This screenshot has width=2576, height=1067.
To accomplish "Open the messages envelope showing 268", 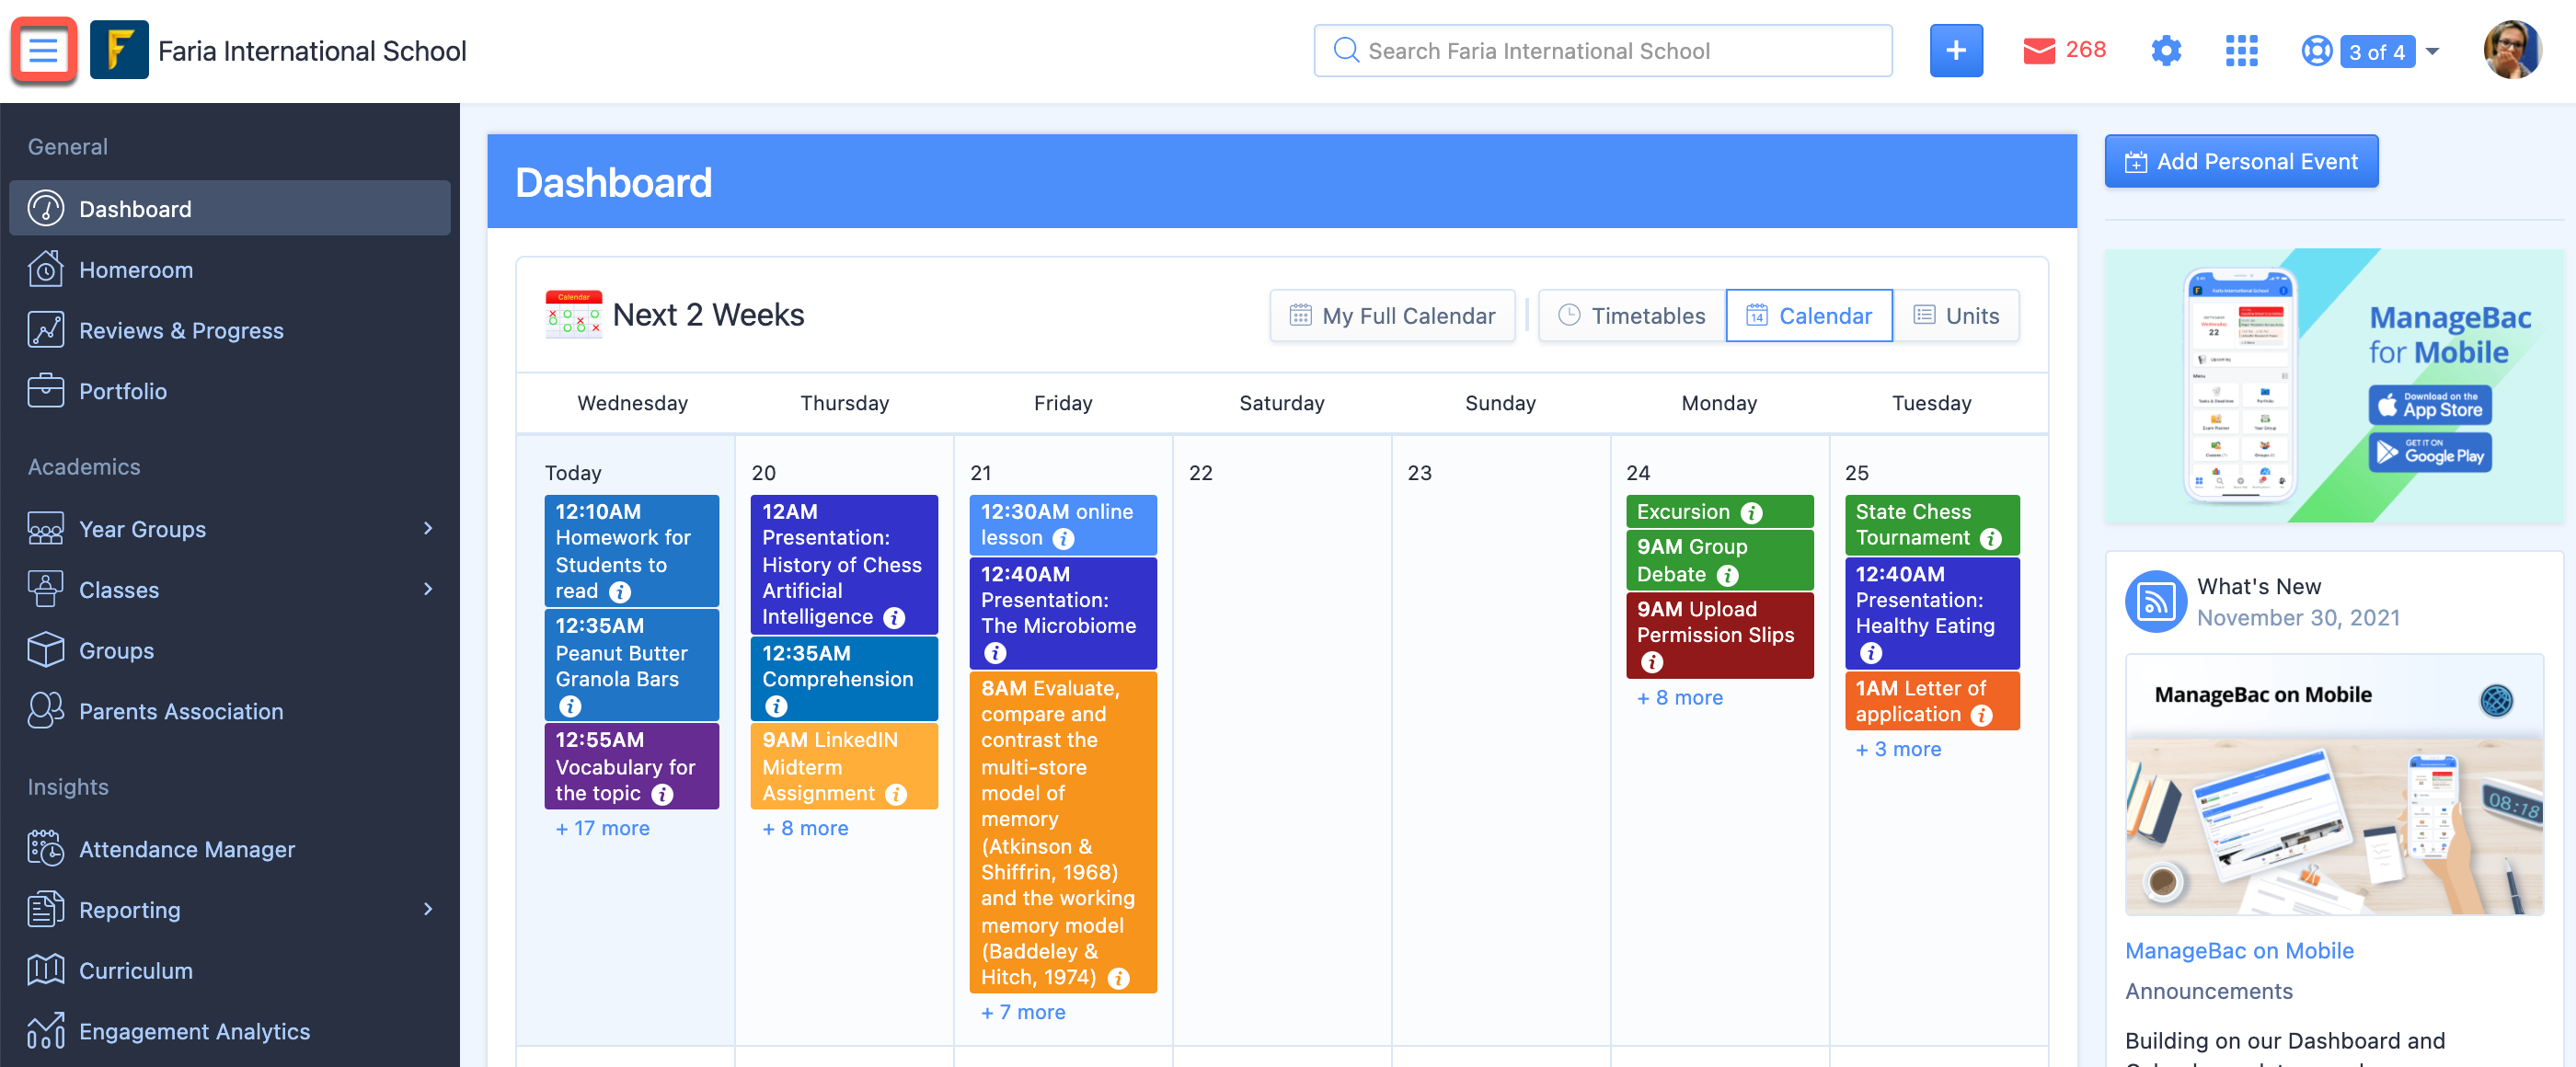I will (x=2063, y=50).
